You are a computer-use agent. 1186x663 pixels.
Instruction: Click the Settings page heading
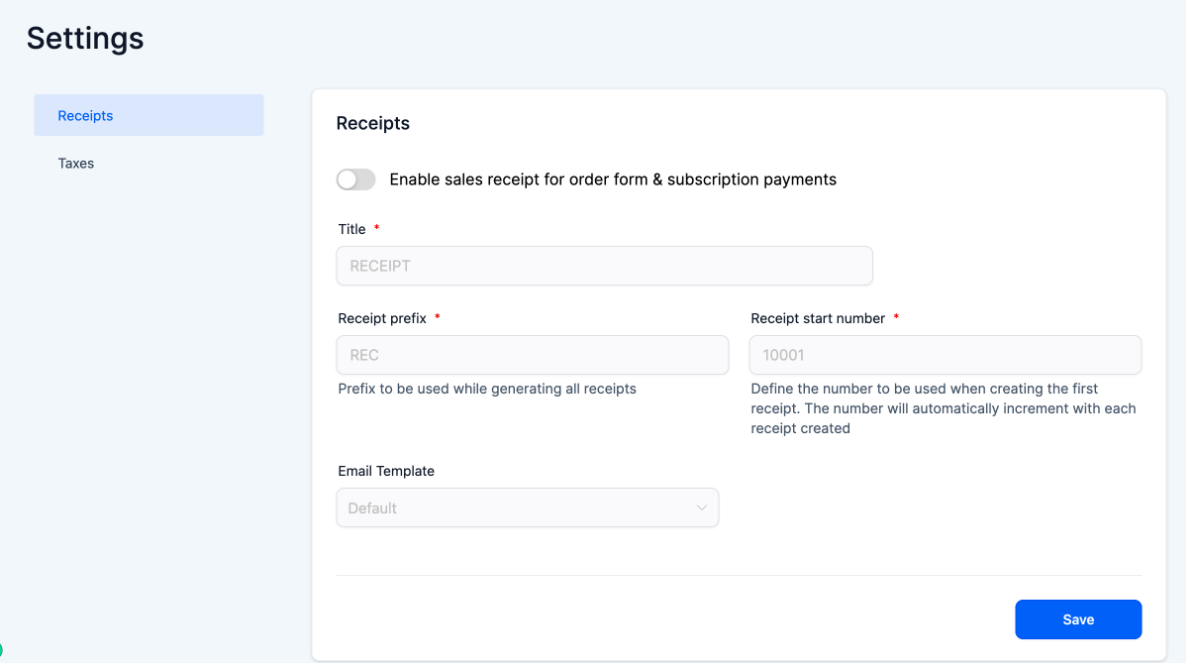(x=84, y=38)
